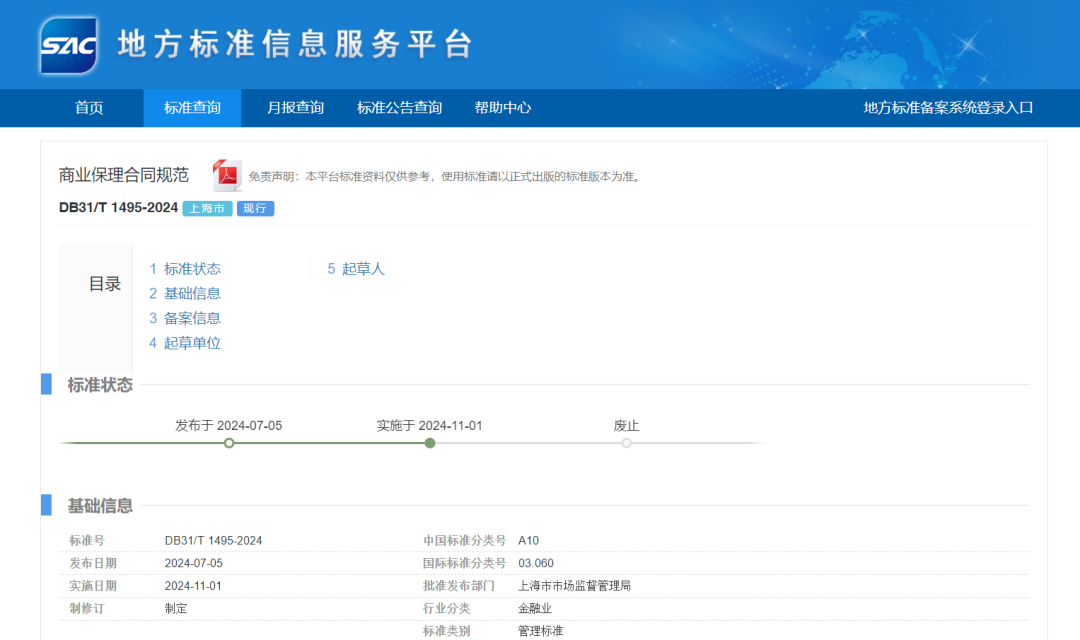Click the 实施日期 value 2024-11-01
The image size is (1080, 640).
[193, 586]
